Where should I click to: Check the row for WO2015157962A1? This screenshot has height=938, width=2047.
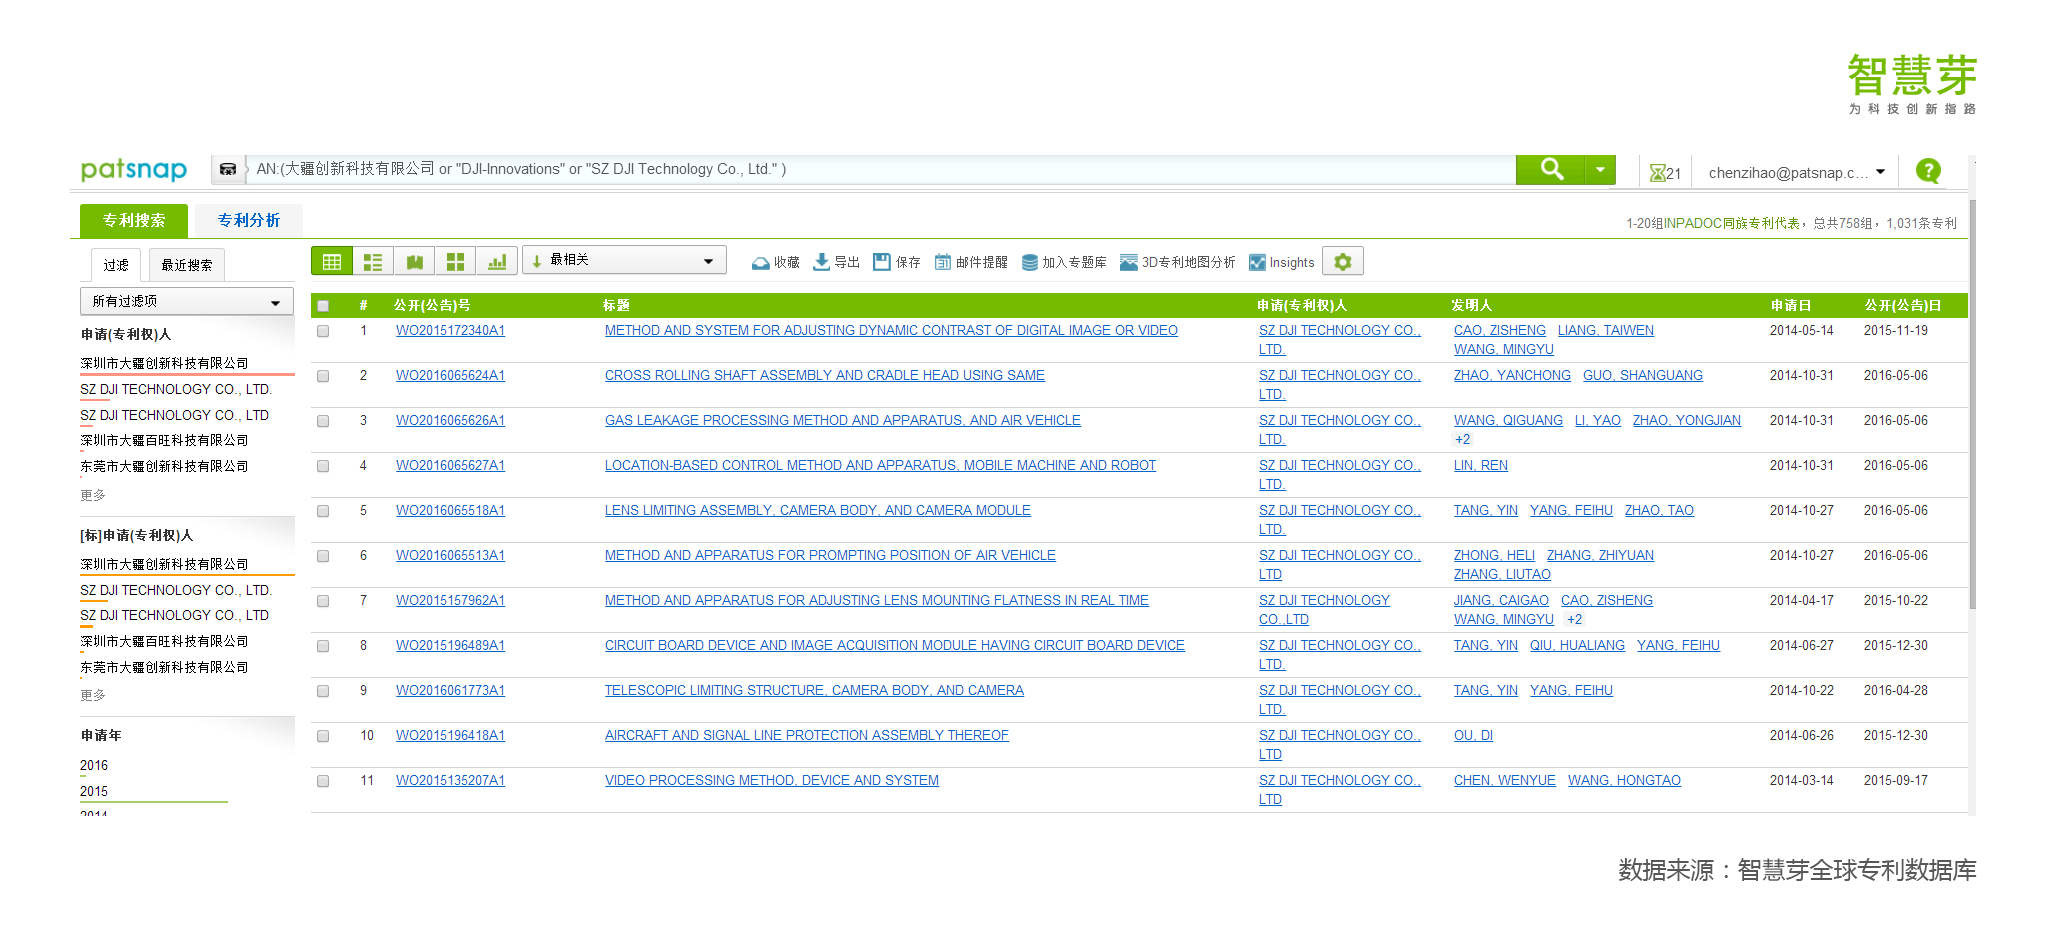[x=323, y=601]
